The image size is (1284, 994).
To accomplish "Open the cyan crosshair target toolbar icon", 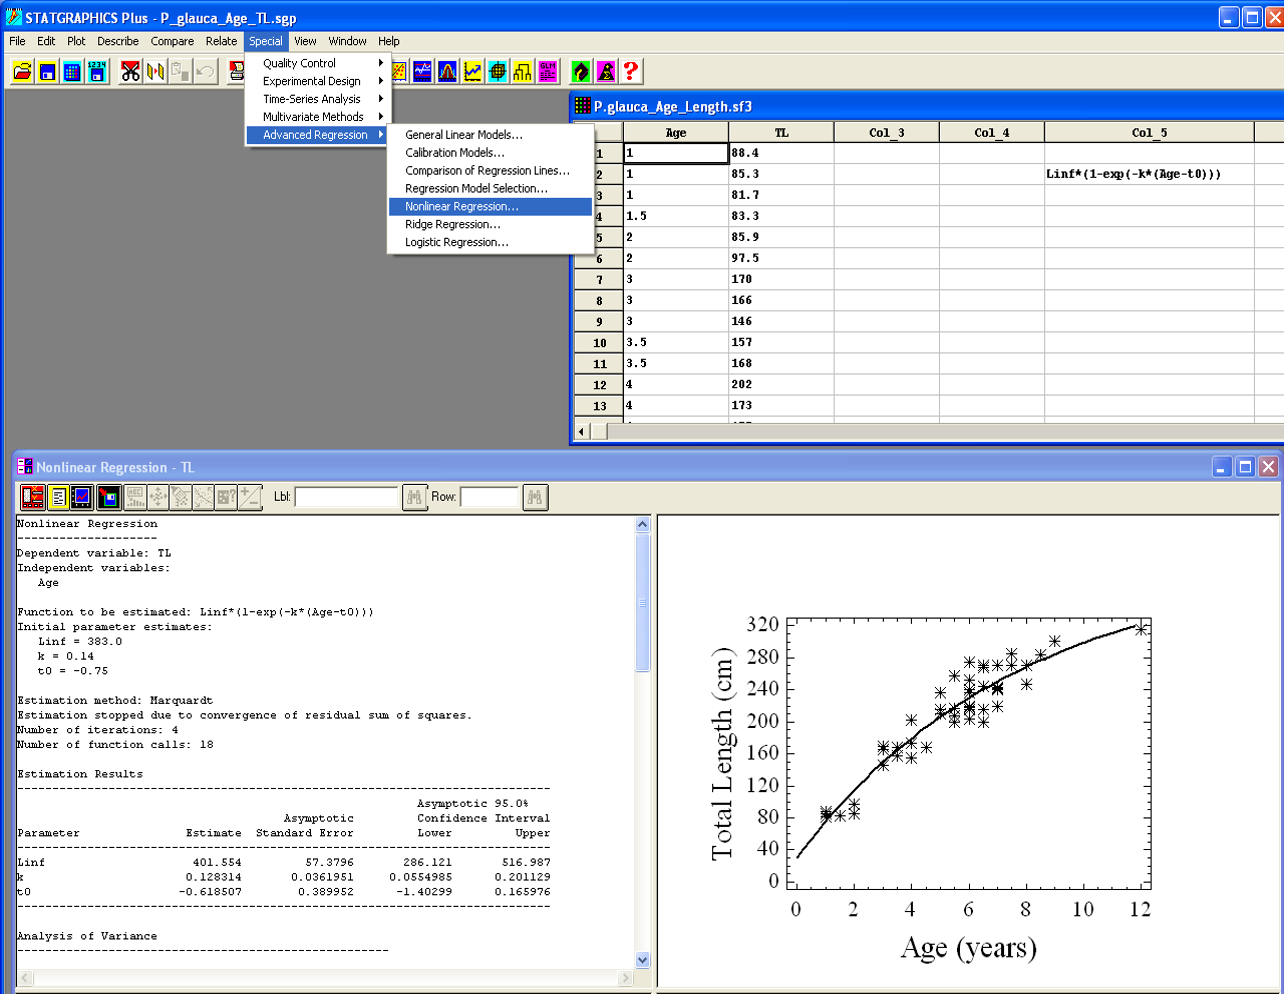I will click(x=497, y=71).
